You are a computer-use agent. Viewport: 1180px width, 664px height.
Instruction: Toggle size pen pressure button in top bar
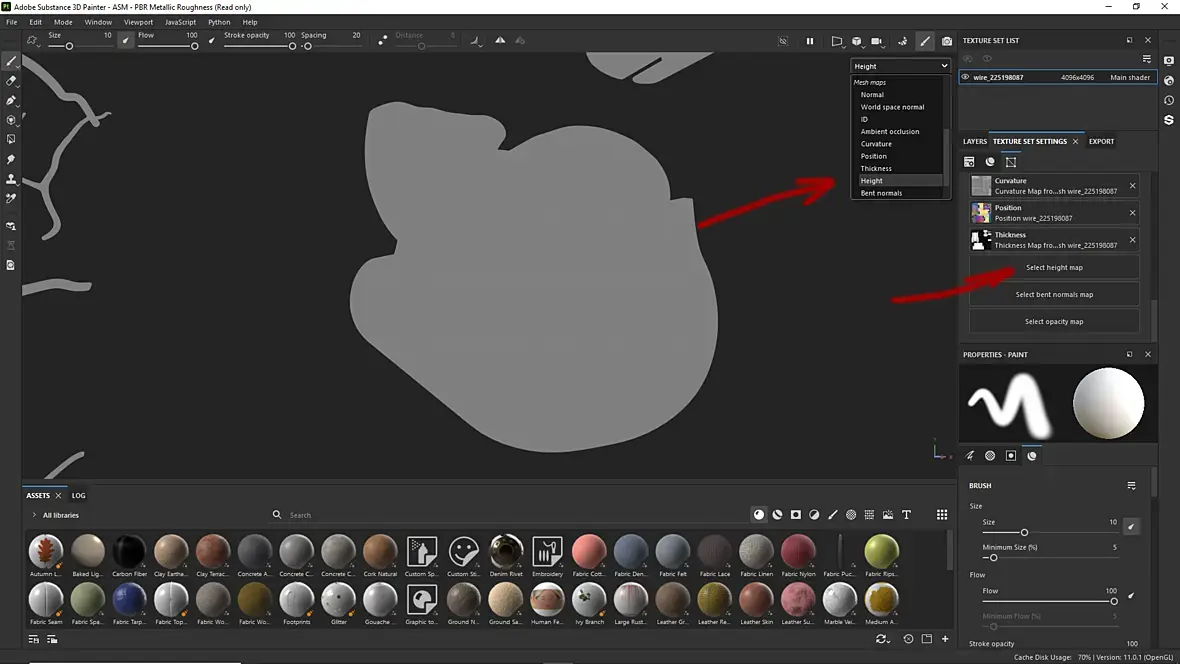[x=126, y=41]
